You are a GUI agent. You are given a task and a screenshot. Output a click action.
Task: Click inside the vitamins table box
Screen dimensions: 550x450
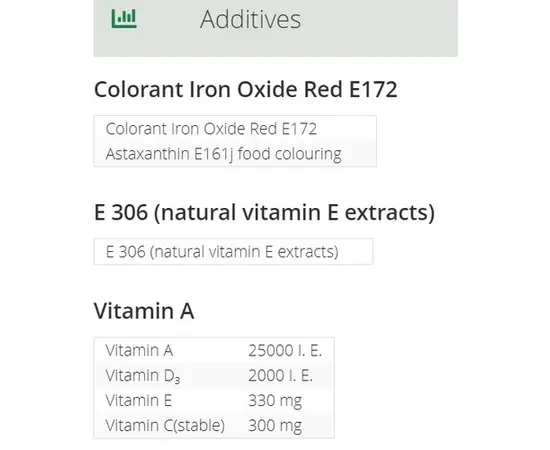214,388
